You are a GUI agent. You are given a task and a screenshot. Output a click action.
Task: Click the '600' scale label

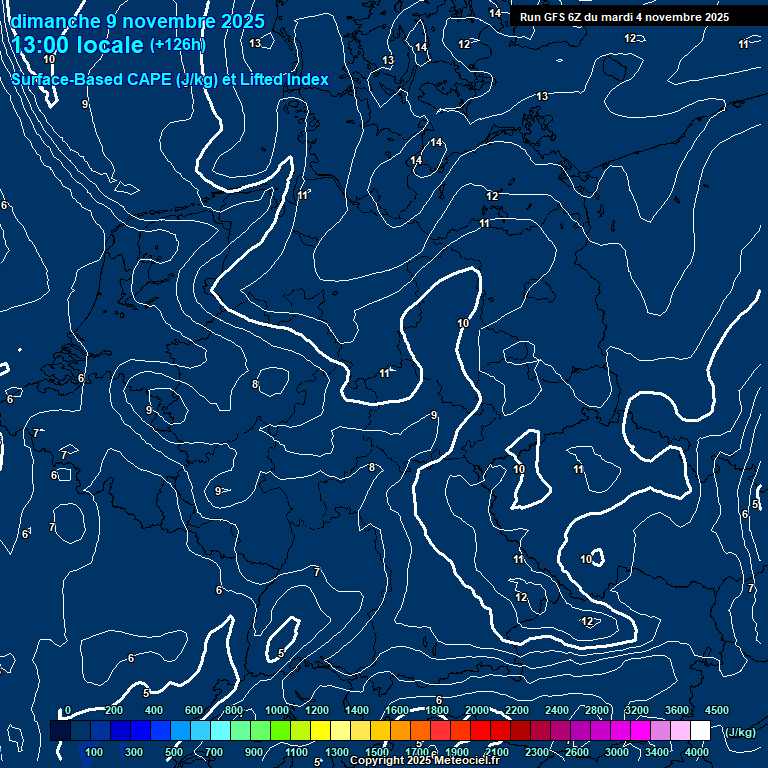[x=193, y=710]
